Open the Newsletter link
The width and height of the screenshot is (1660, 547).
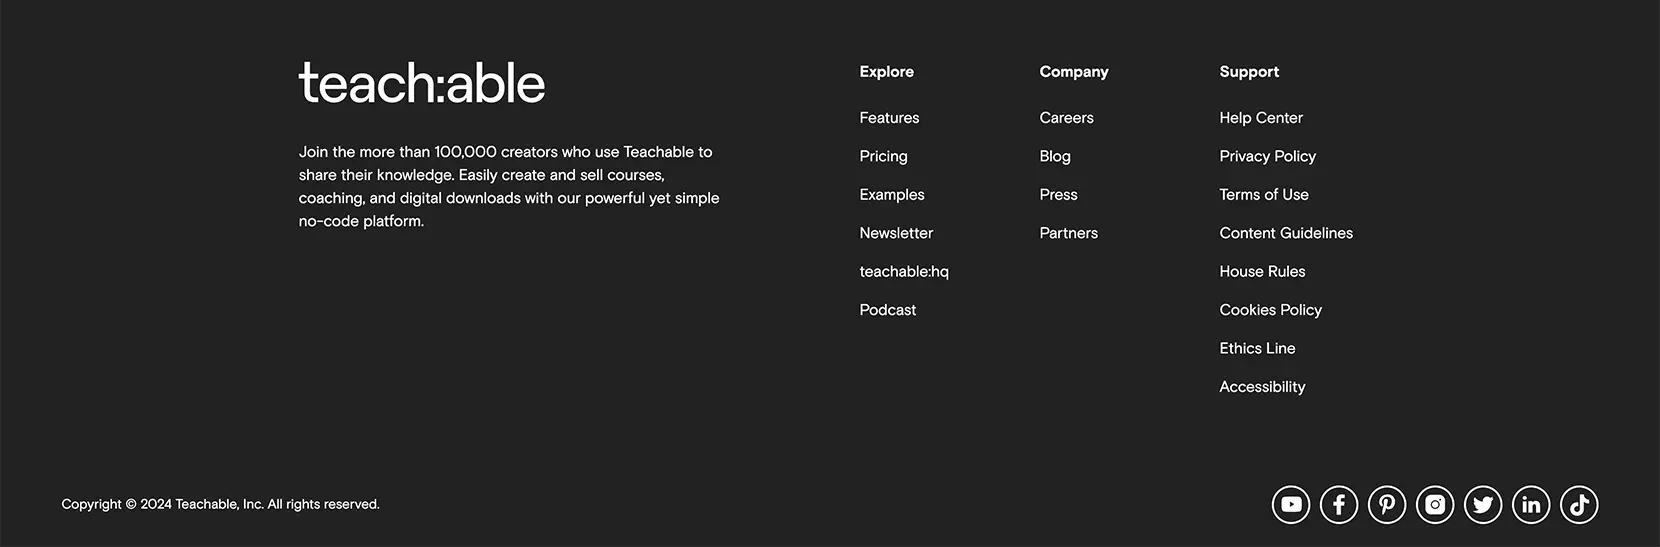point(896,233)
